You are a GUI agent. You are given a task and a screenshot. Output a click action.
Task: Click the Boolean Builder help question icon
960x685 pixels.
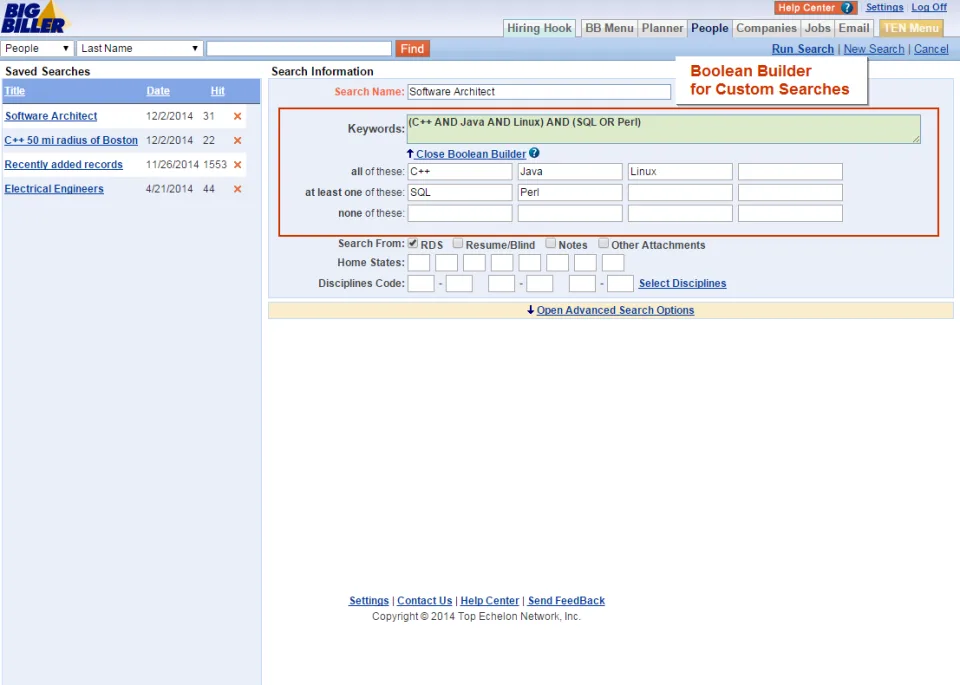pos(534,153)
